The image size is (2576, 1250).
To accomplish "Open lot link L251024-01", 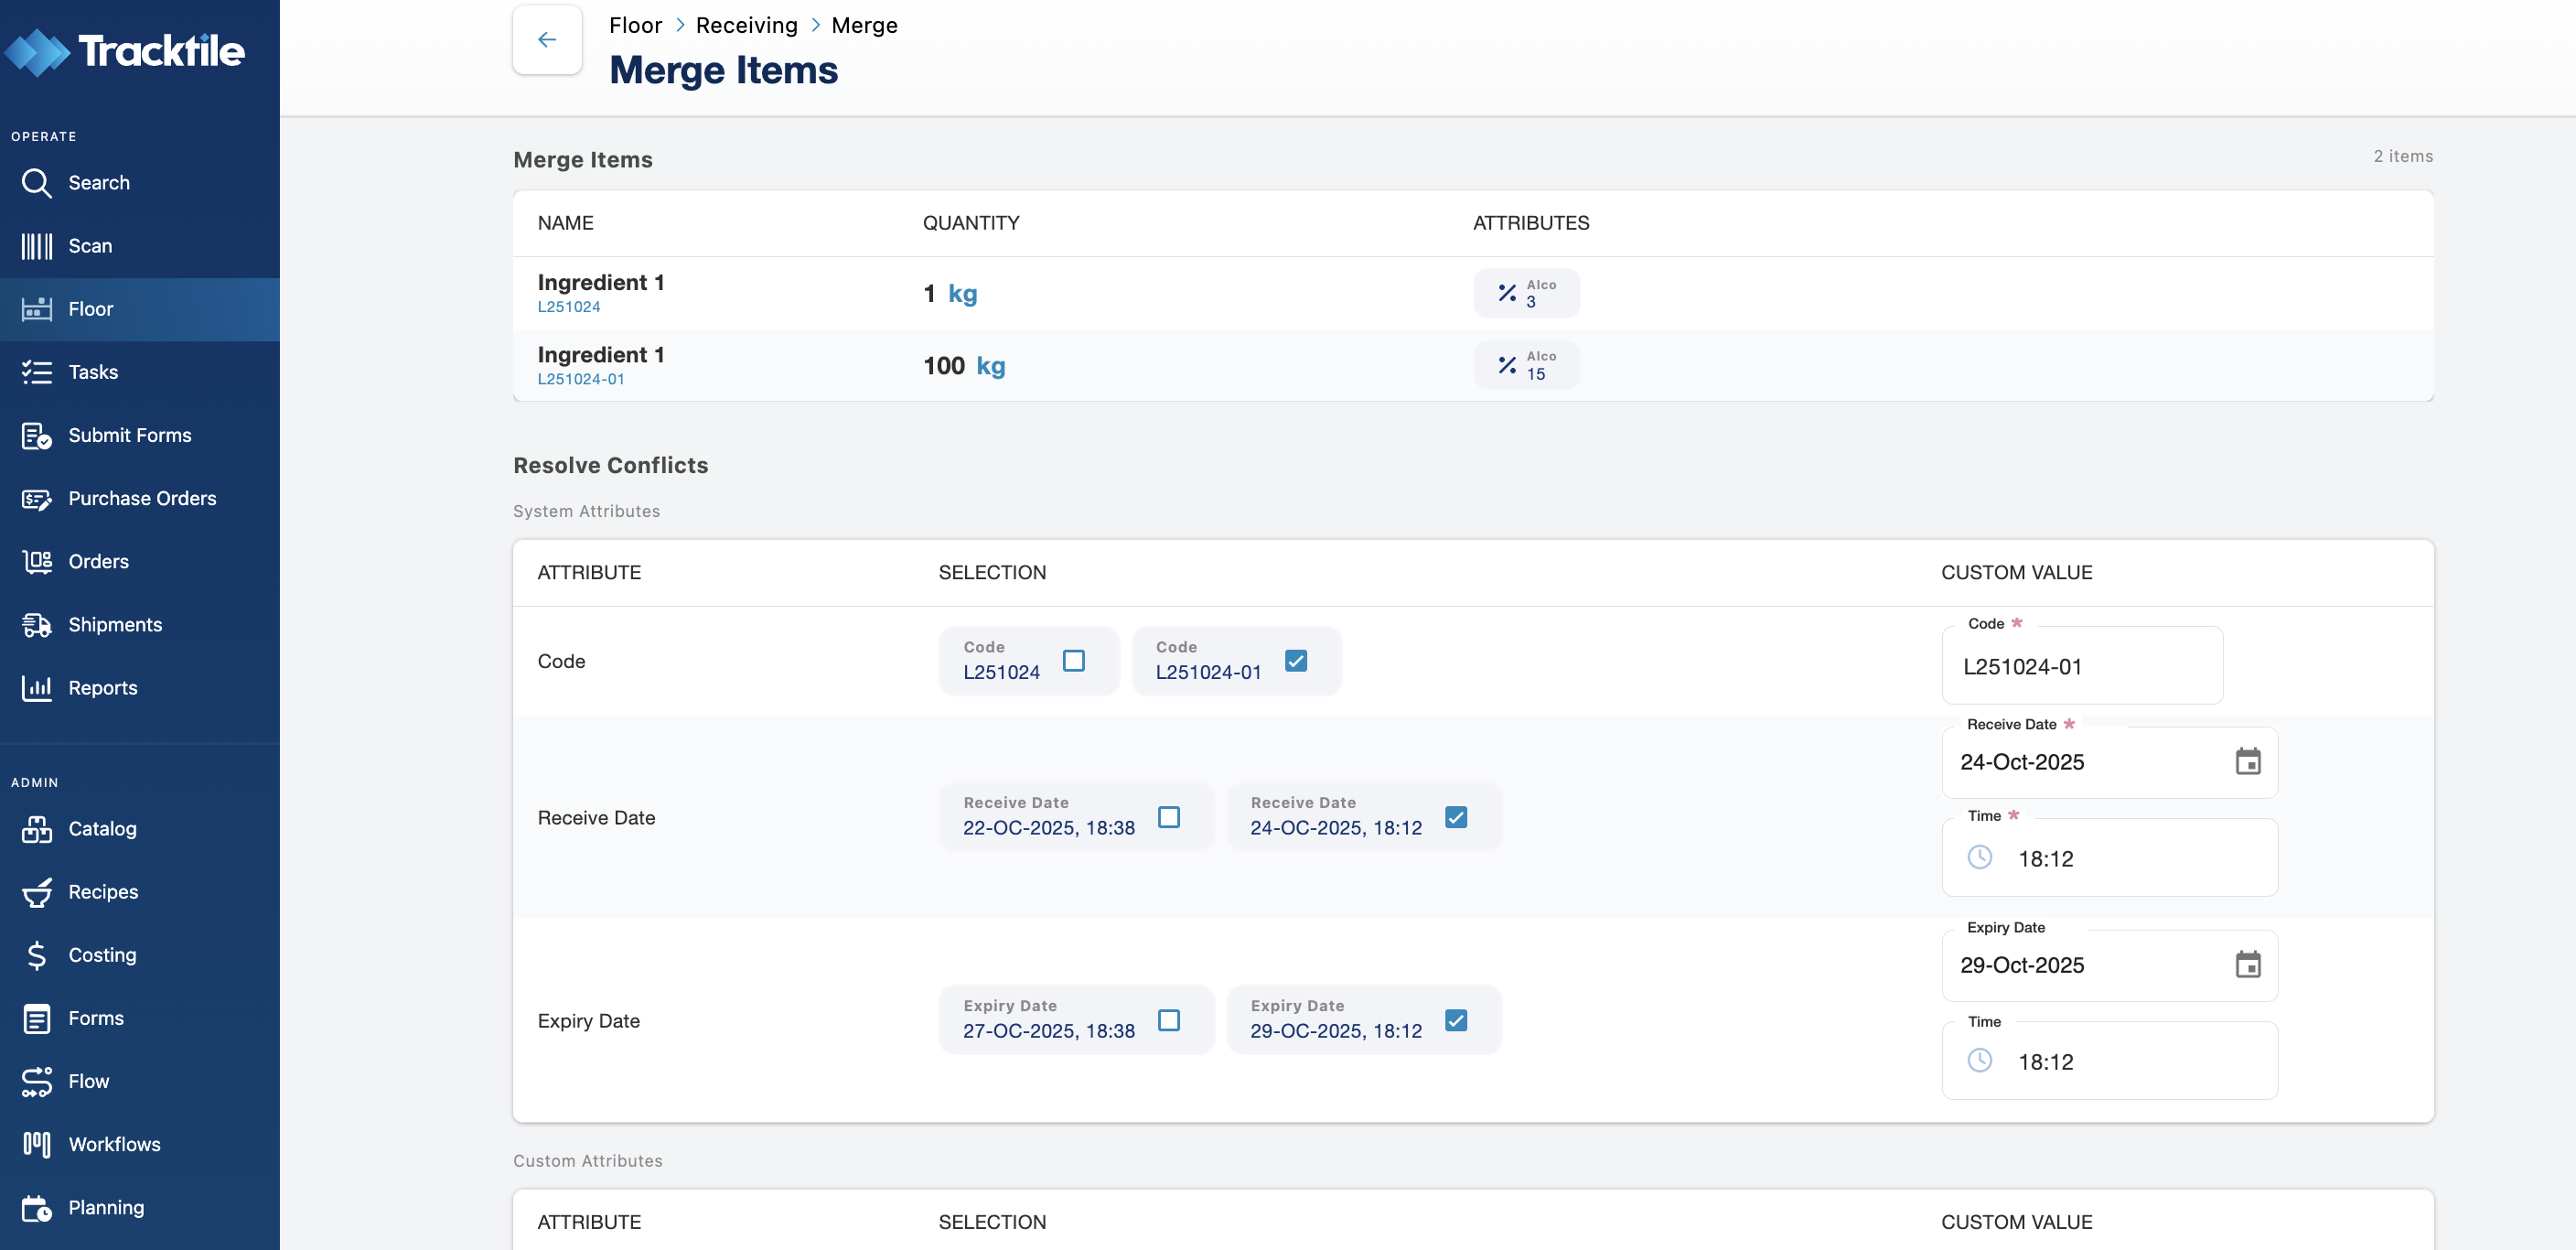I will coord(580,379).
